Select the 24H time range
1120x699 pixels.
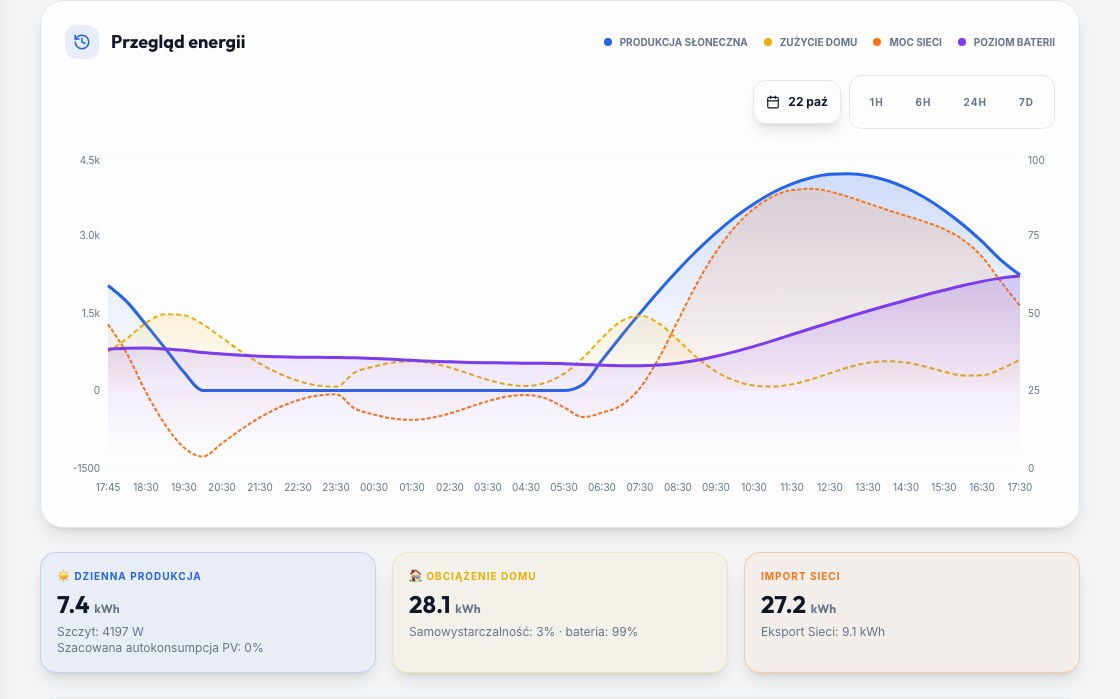point(974,102)
